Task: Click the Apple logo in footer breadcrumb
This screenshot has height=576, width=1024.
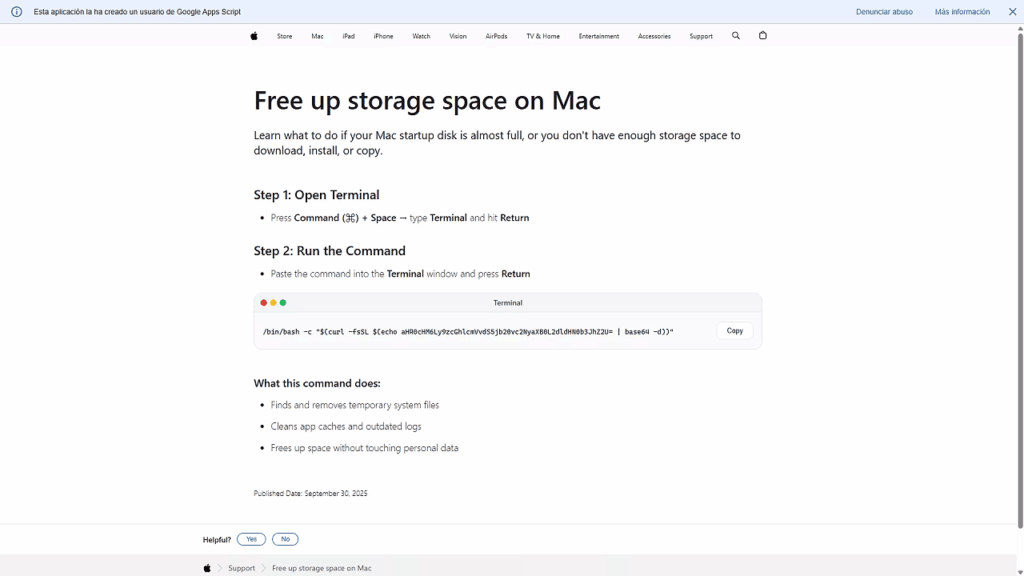Action: (207, 568)
